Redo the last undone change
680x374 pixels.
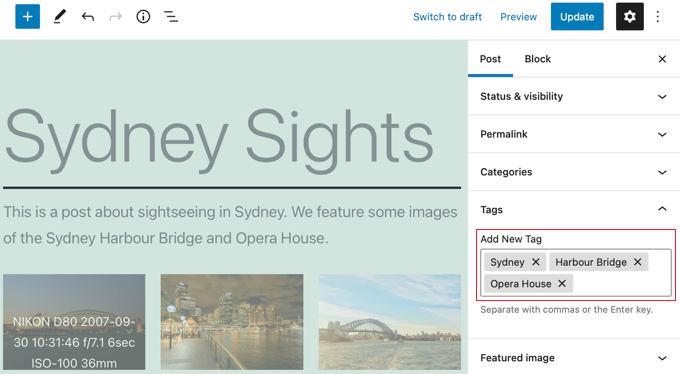point(115,17)
